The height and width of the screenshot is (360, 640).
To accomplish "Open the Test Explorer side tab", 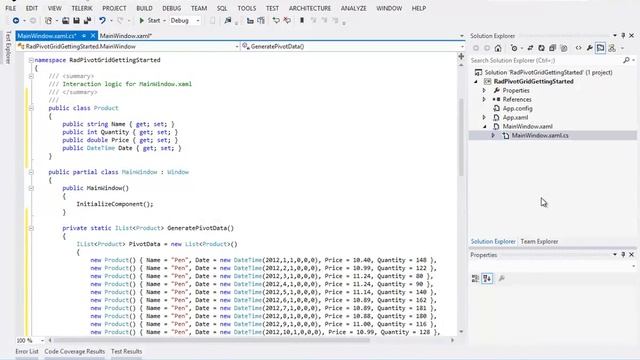I will [8, 47].
